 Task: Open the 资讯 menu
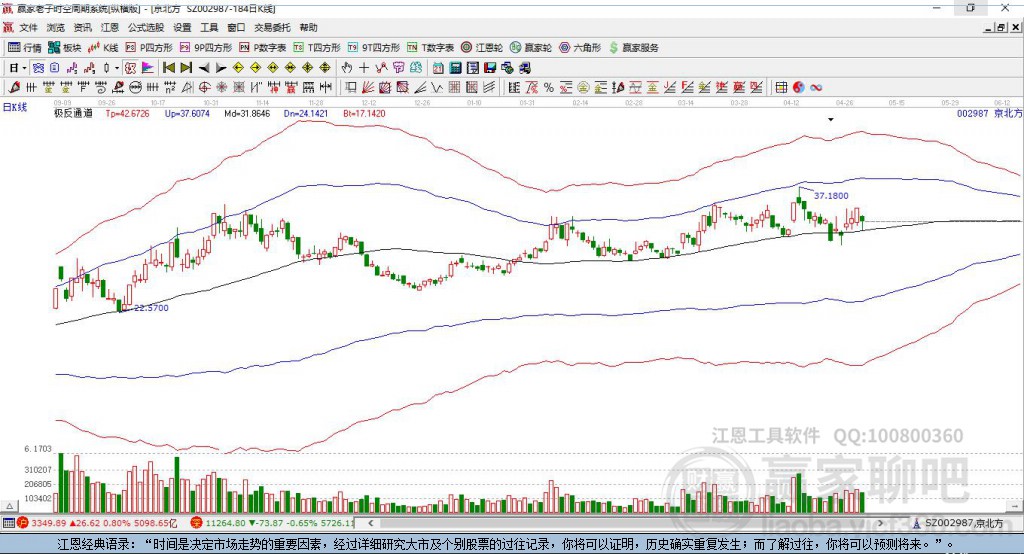point(82,27)
